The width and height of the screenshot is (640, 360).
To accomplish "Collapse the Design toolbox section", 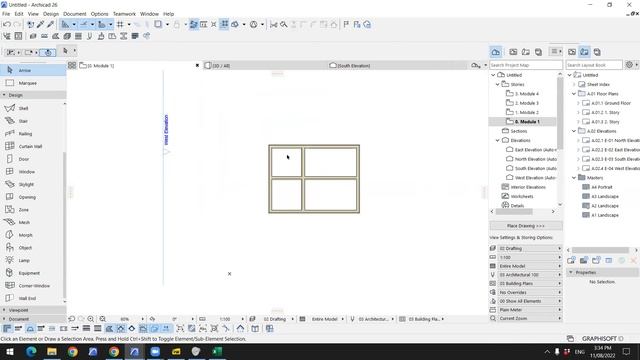I will tap(4, 95).
